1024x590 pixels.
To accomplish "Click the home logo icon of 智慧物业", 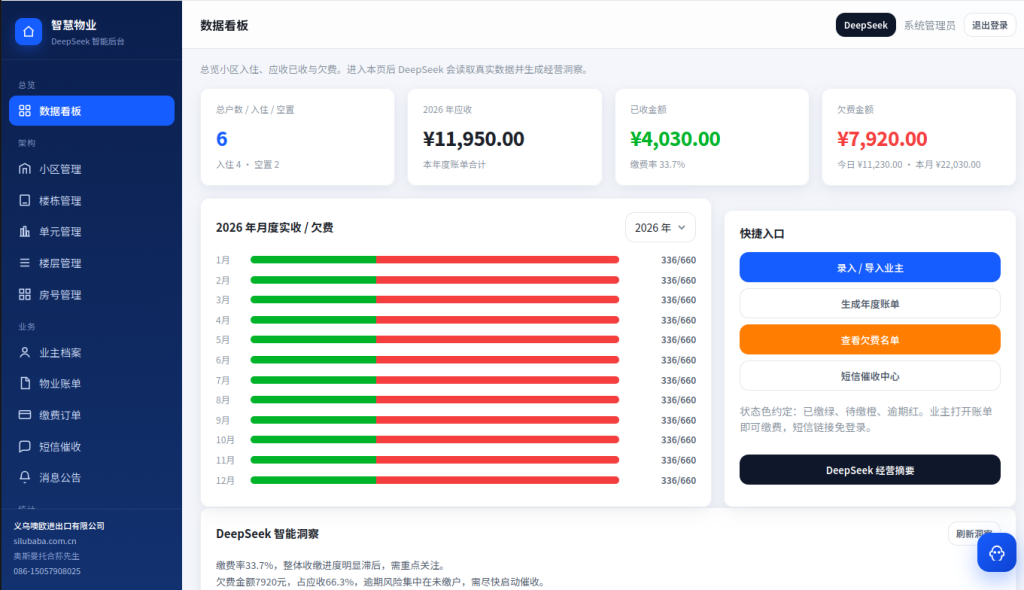I will point(28,31).
